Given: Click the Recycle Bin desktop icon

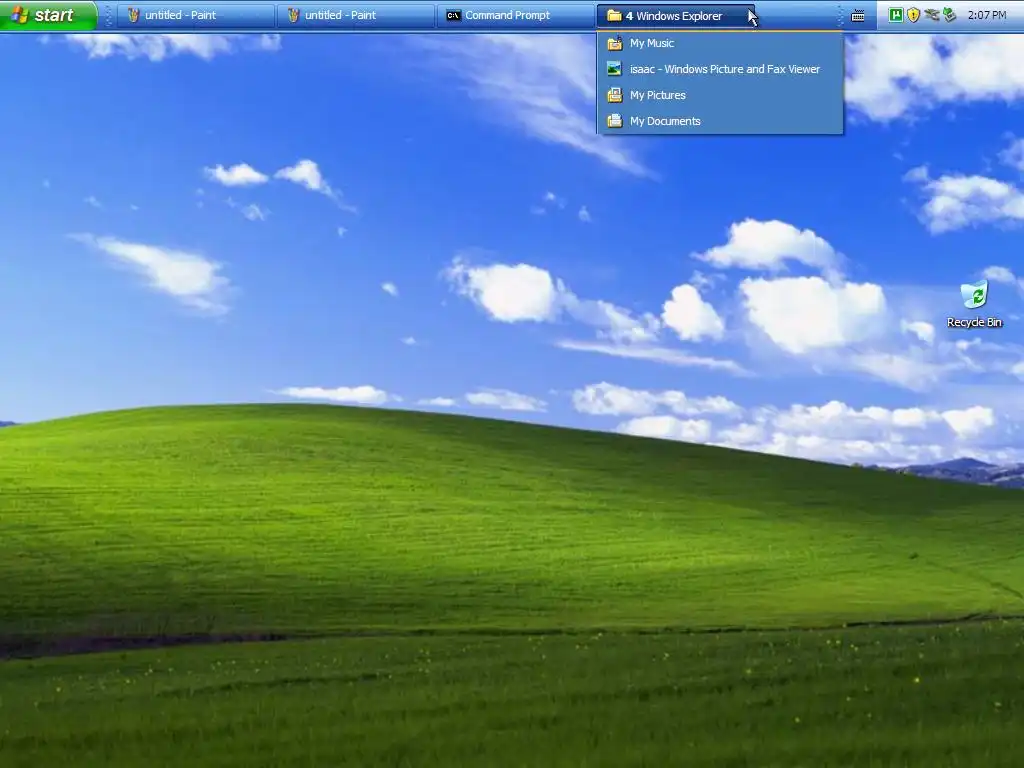Looking at the screenshot, I should pyautogui.click(x=974, y=304).
